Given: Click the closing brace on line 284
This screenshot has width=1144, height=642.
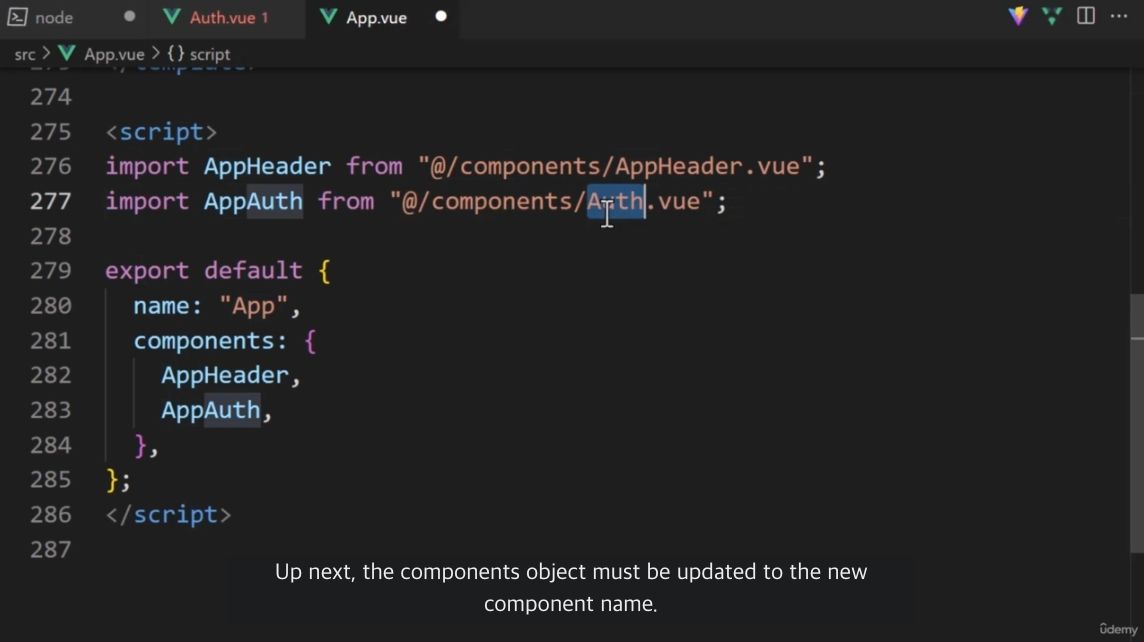Looking at the screenshot, I should [140, 445].
